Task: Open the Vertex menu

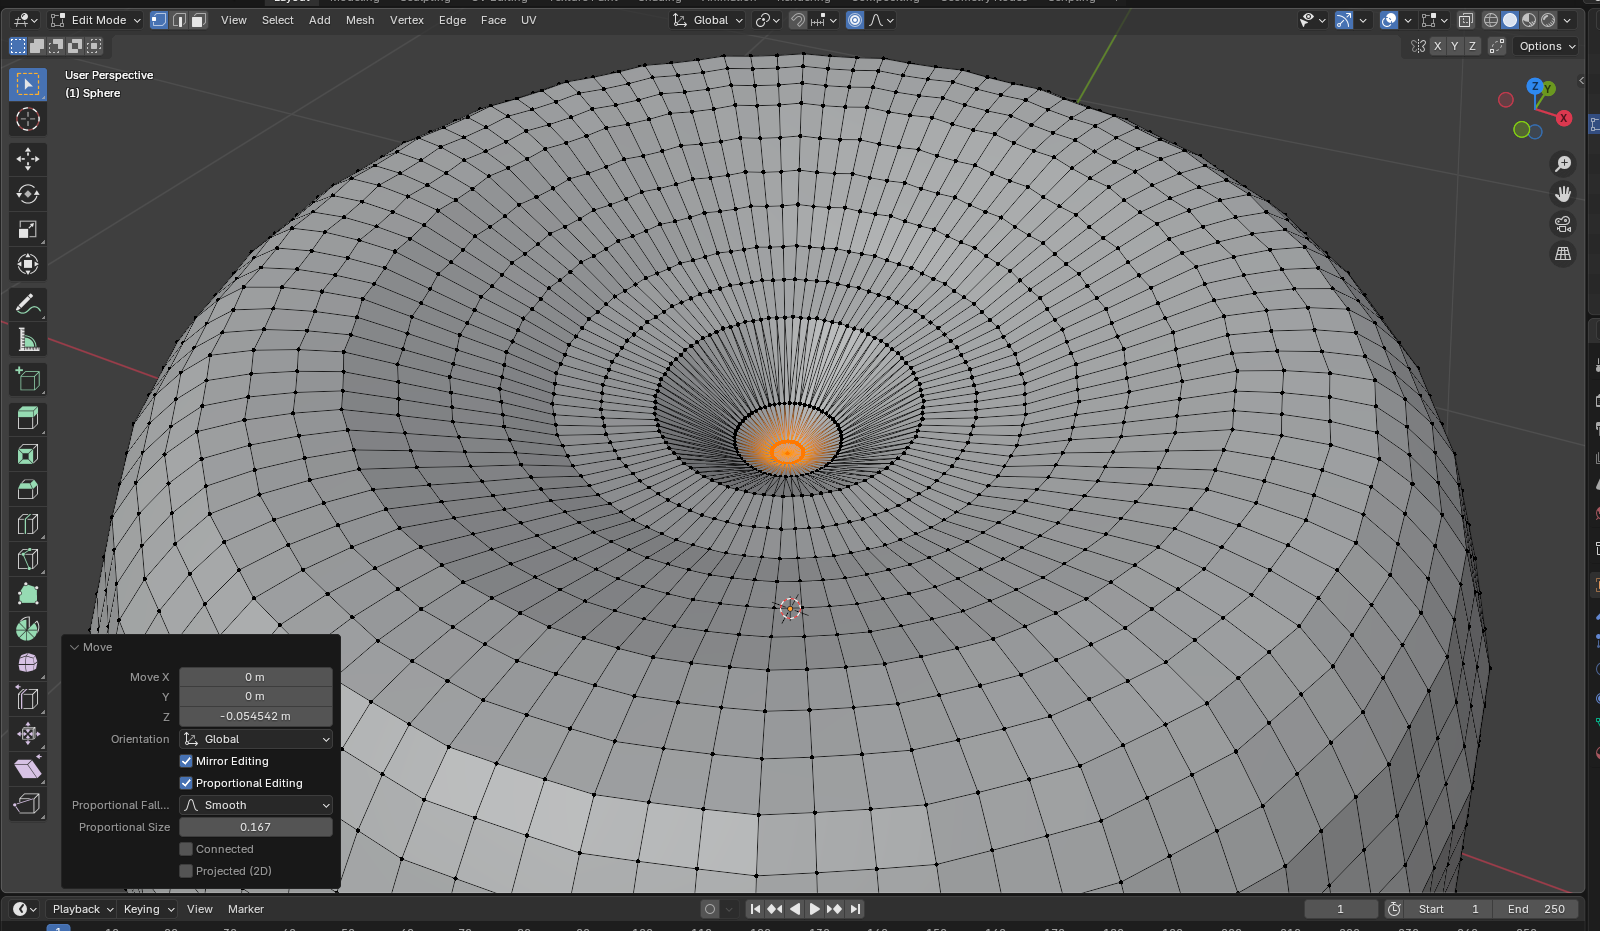Action: click(407, 20)
